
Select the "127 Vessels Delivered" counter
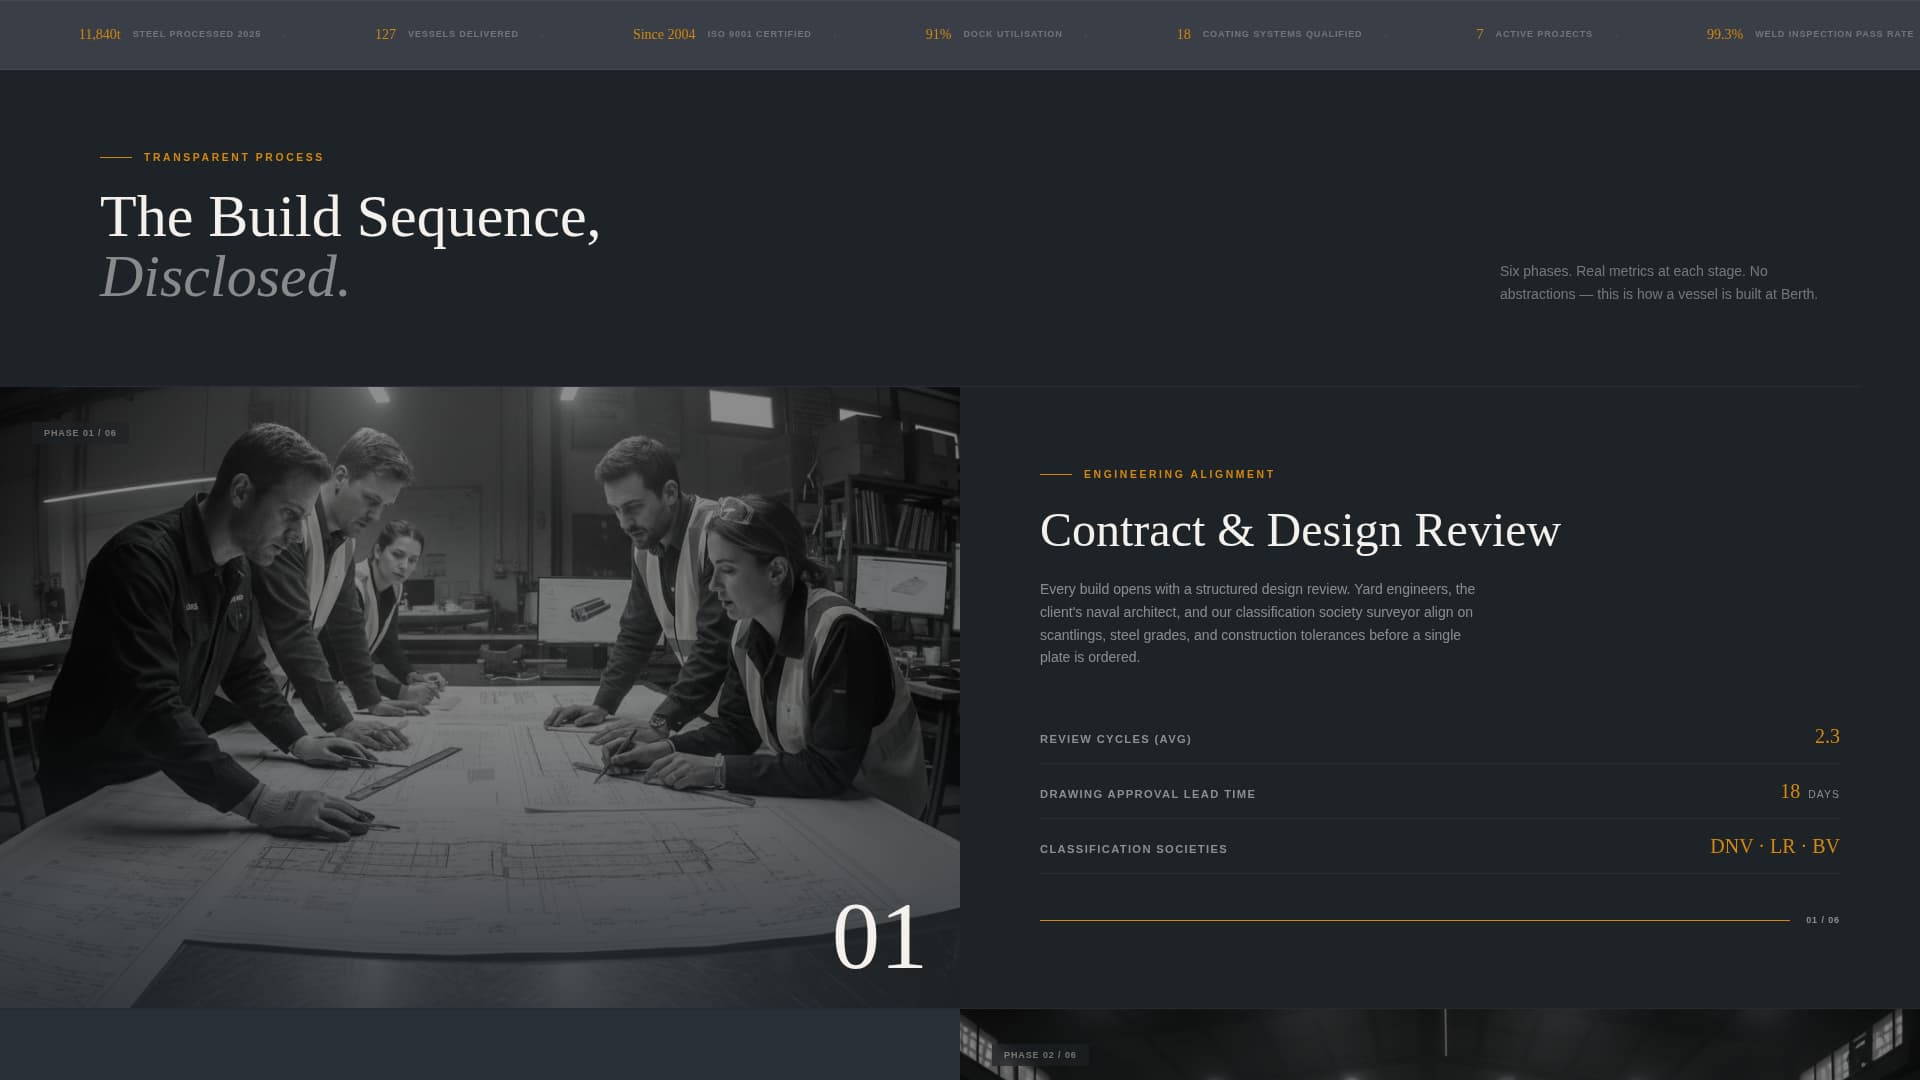point(446,33)
